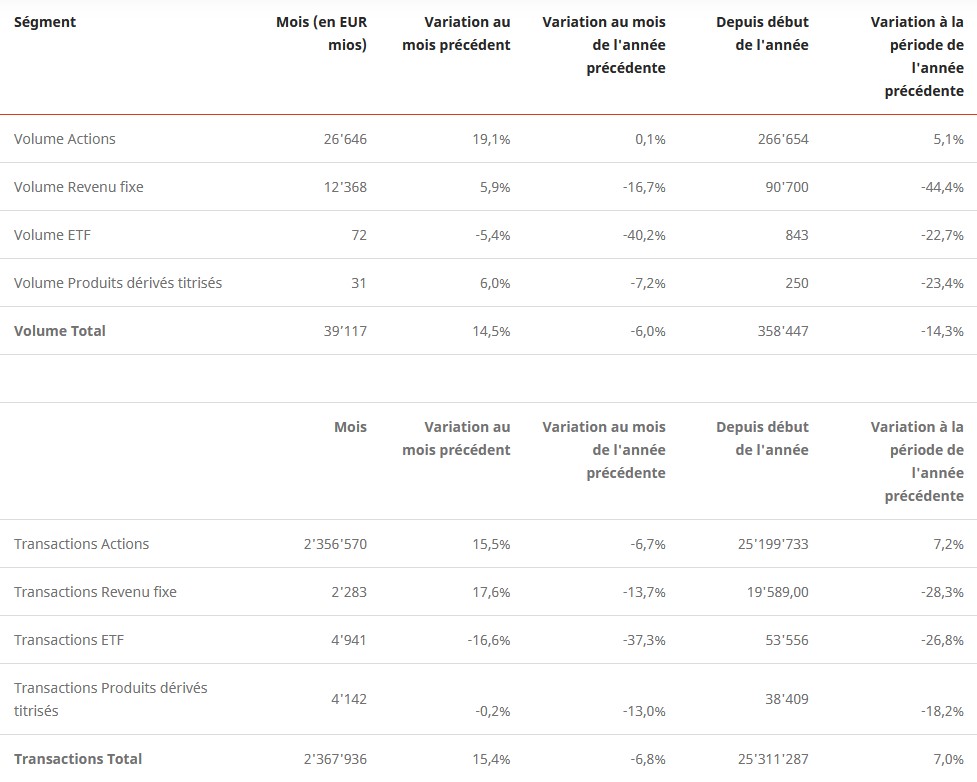
Task: Click the bold Volume Total label
Action: click(x=60, y=331)
